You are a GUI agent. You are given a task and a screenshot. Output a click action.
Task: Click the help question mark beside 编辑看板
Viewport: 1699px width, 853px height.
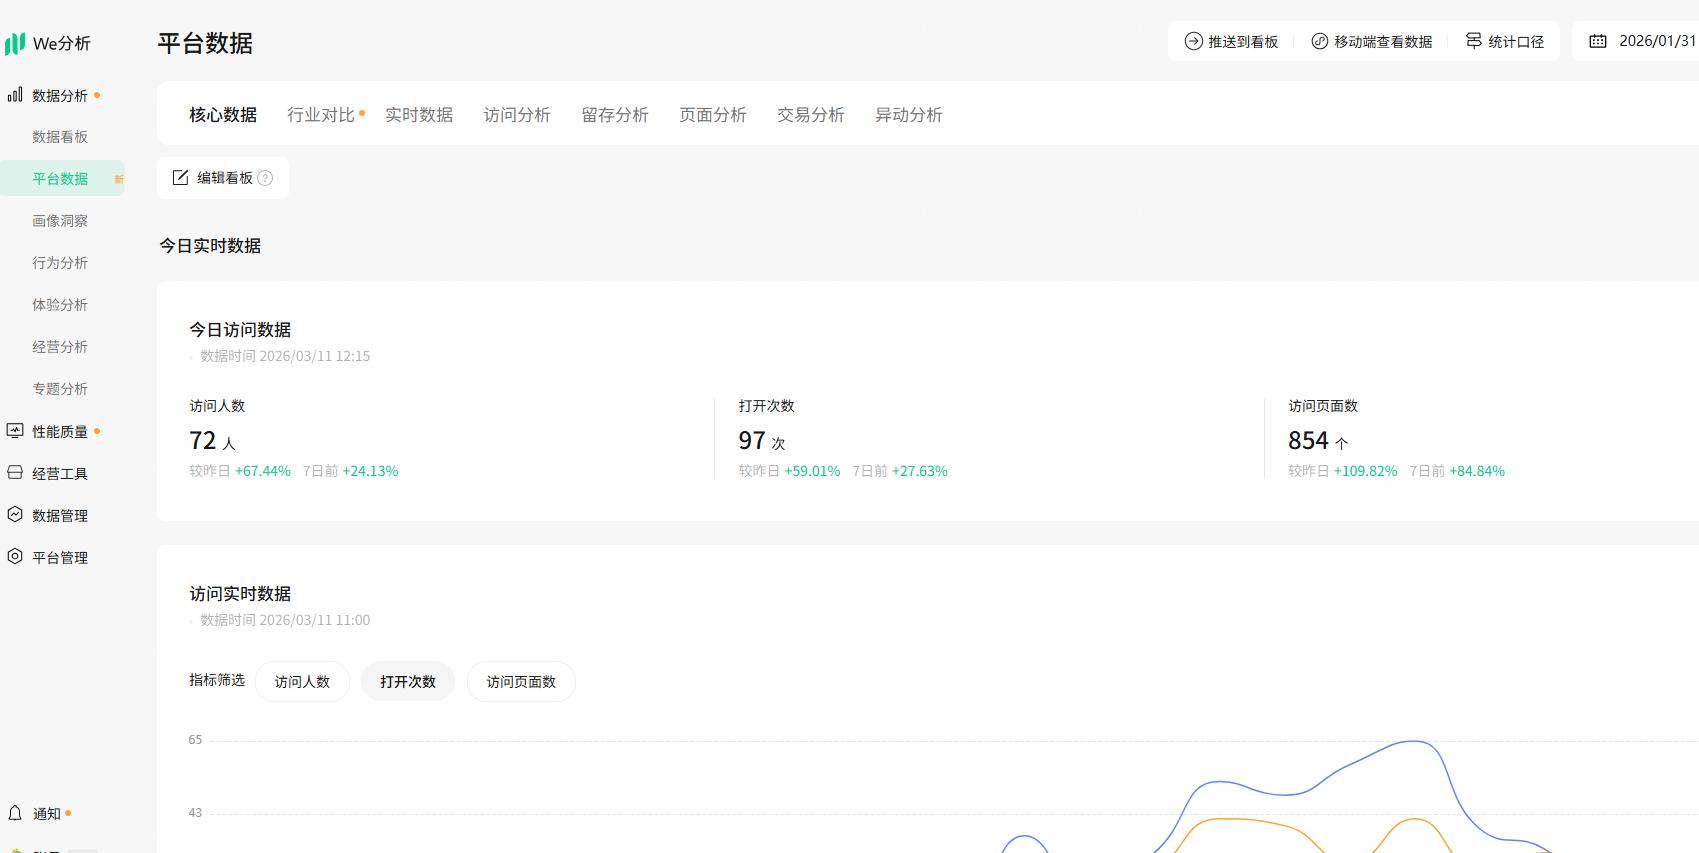[x=265, y=178]
